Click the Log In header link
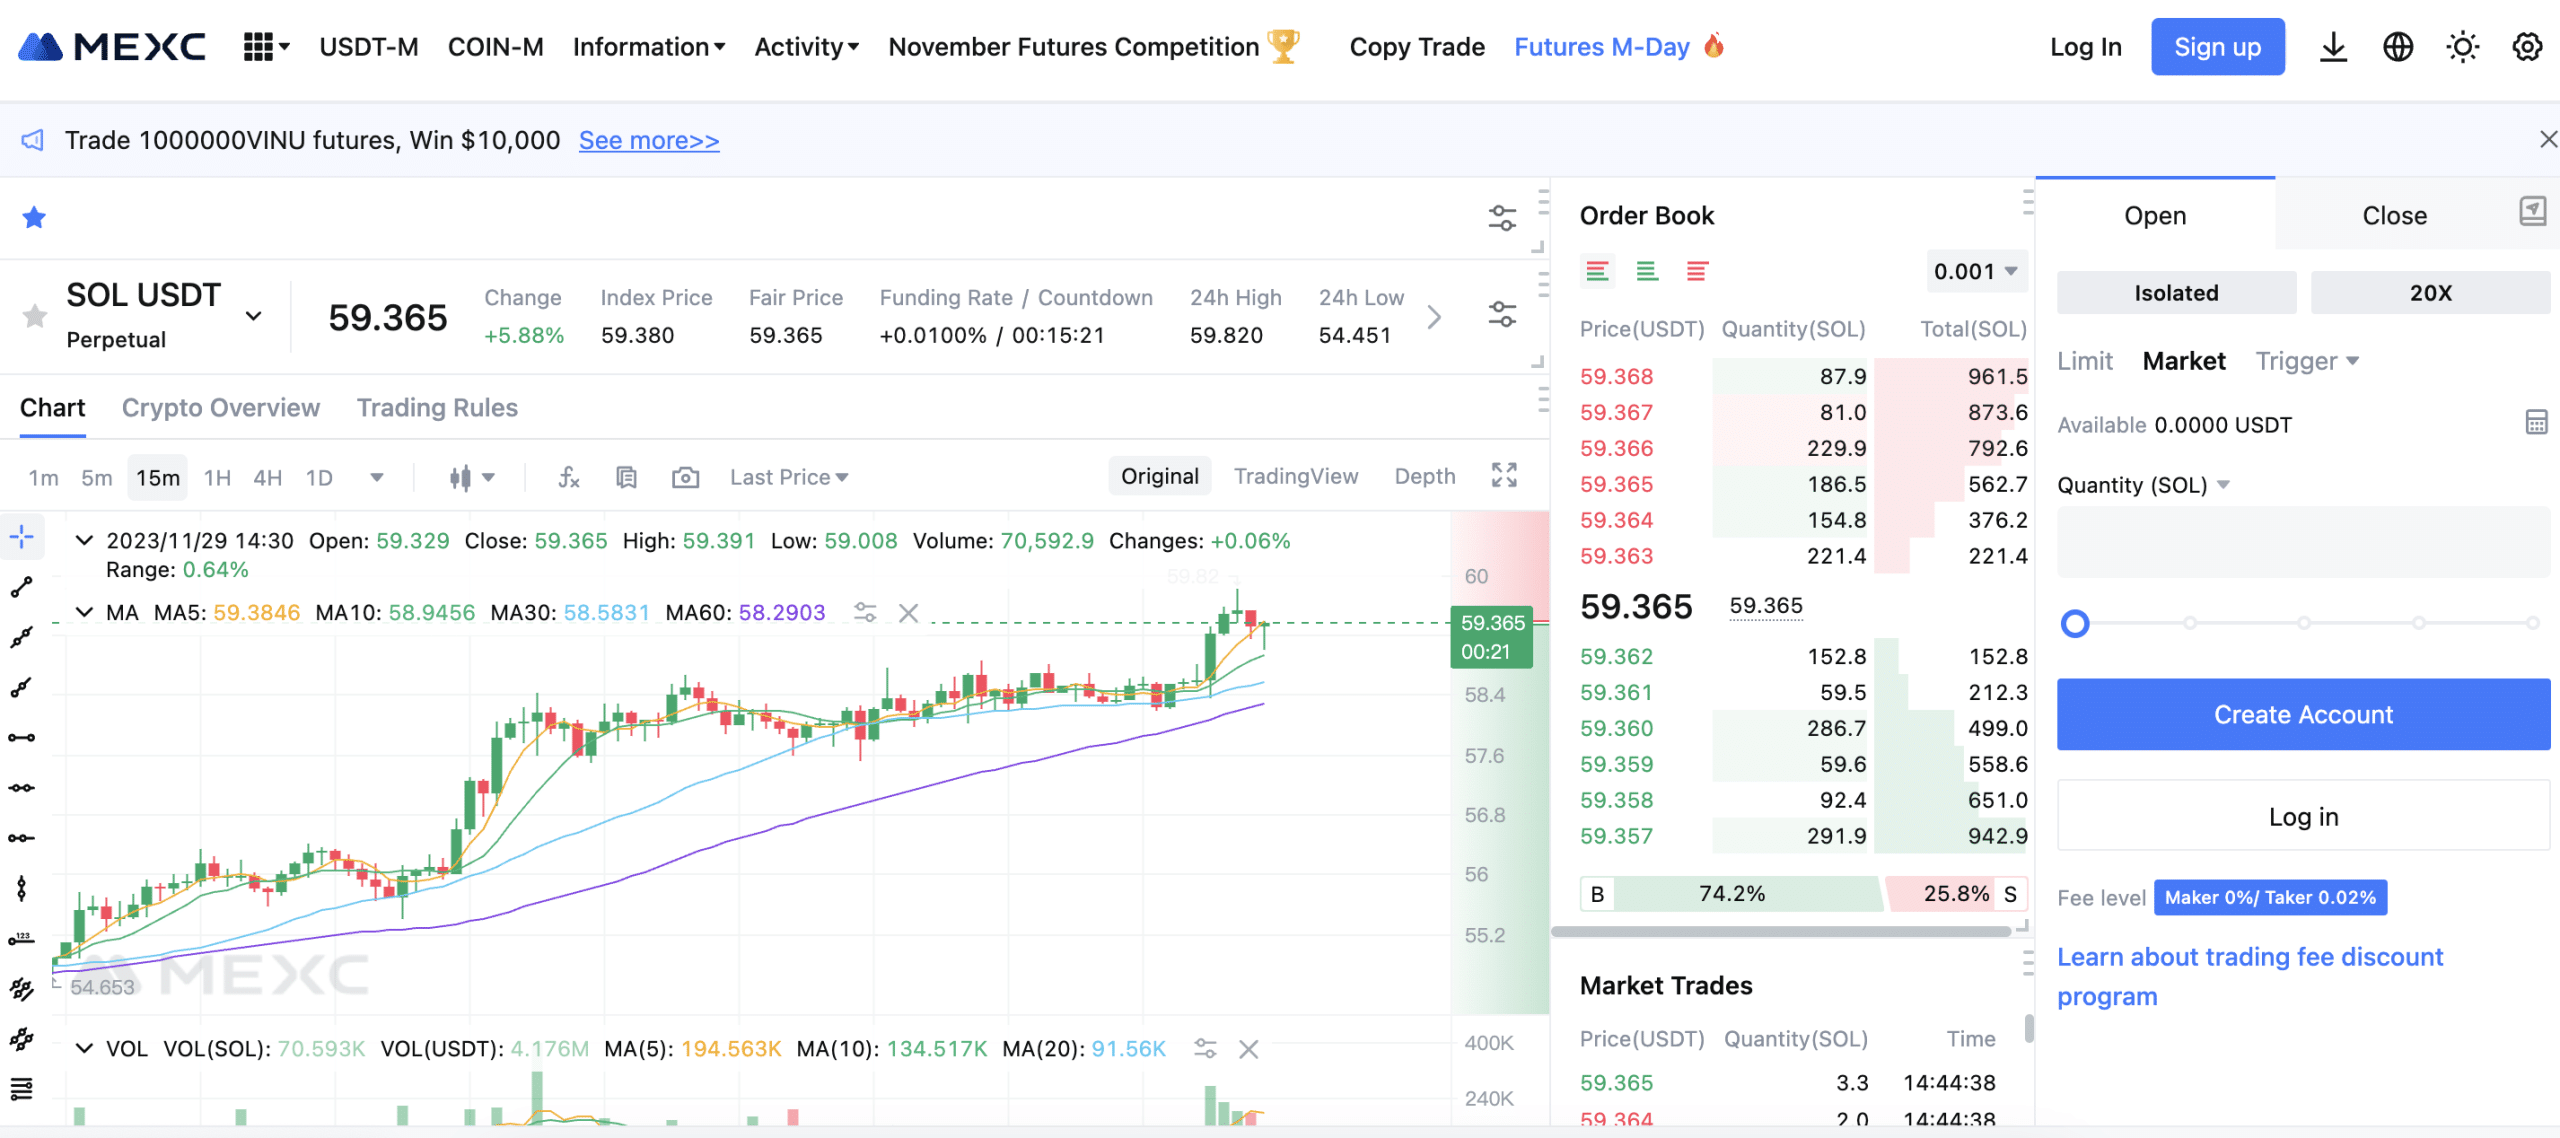 (2086, 47)
